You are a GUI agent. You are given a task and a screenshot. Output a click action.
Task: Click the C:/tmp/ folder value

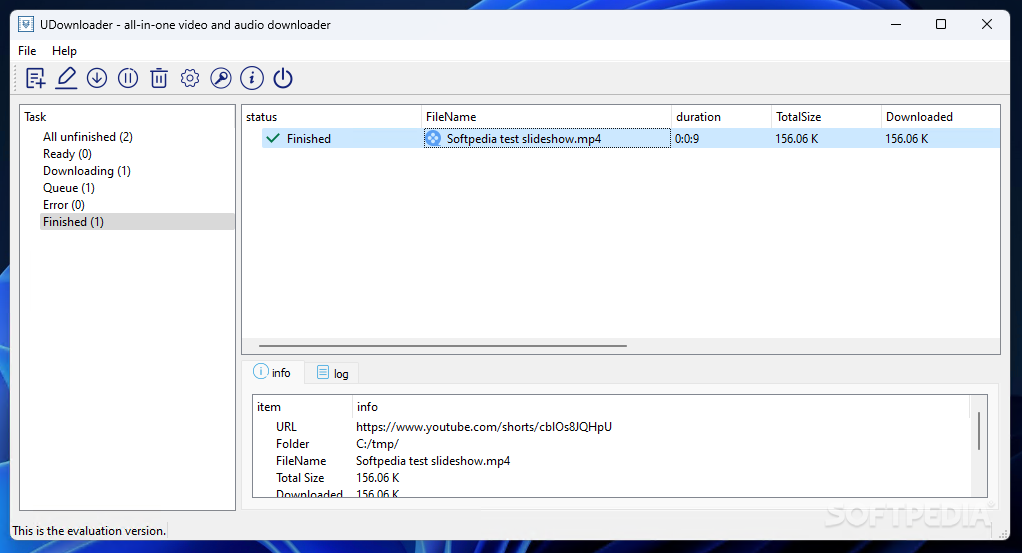click(x=377, y=444)
